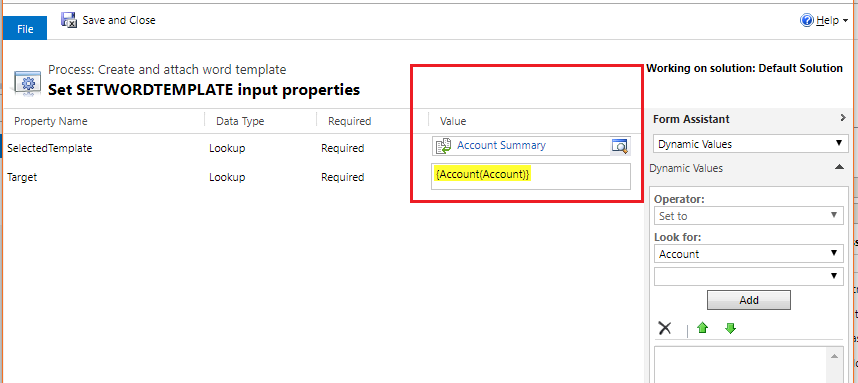The height and width of the screenshot is (383, 858).
Task: Click the lookup search icon for SelectedTemplate
Action: click(x=620, y=146)
